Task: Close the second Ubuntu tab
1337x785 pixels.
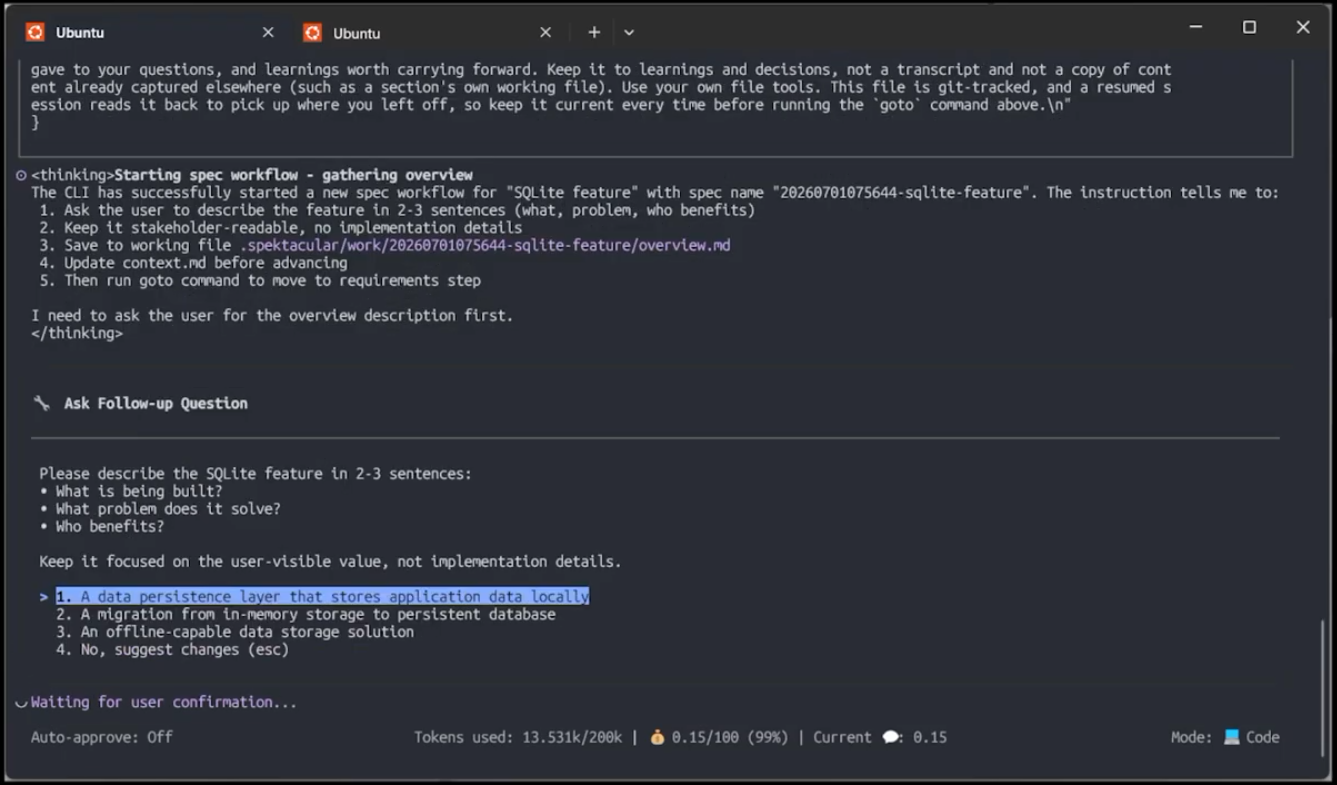Action: point(545,32)
